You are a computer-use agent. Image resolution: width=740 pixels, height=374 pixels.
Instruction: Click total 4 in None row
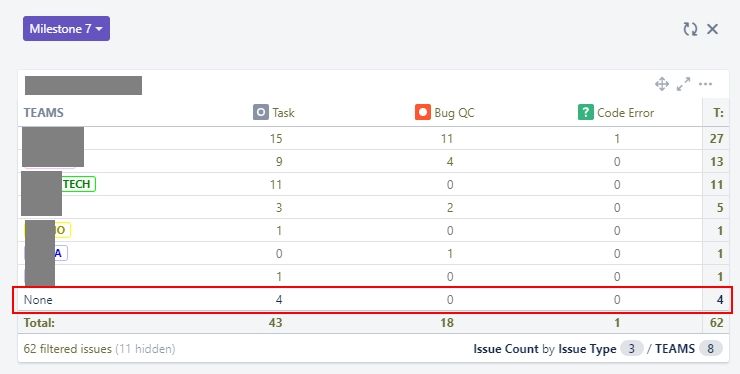pos(720,300)
